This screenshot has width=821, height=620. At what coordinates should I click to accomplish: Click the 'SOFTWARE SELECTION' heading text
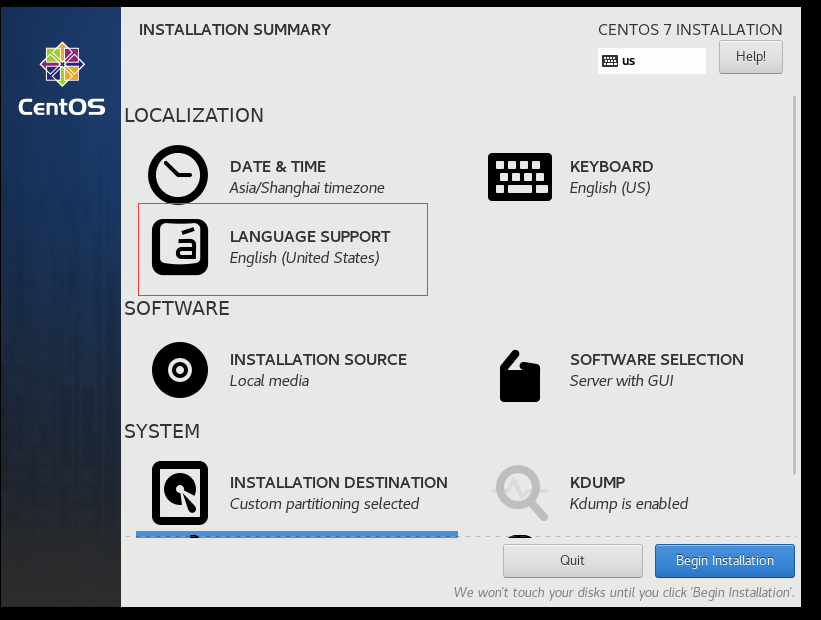[x=657, y=360]
